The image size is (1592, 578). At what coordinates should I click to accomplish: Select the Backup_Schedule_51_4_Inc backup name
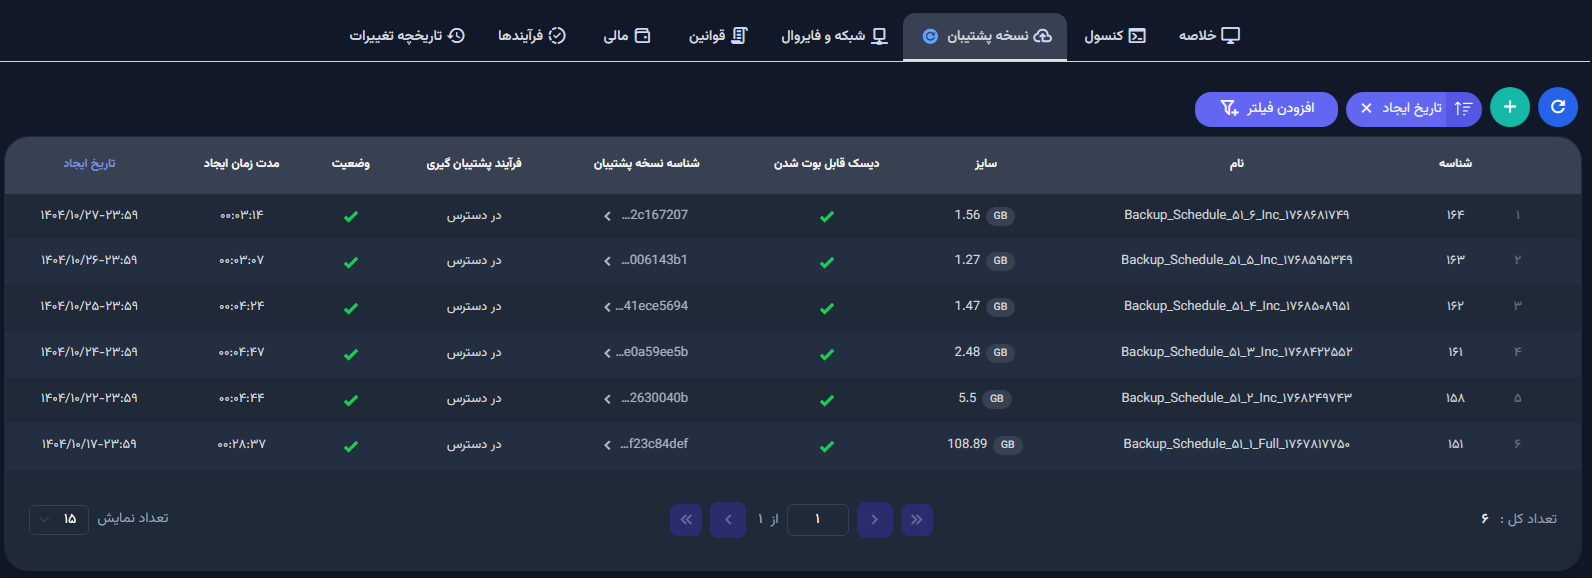click(x=1237, y=306)
